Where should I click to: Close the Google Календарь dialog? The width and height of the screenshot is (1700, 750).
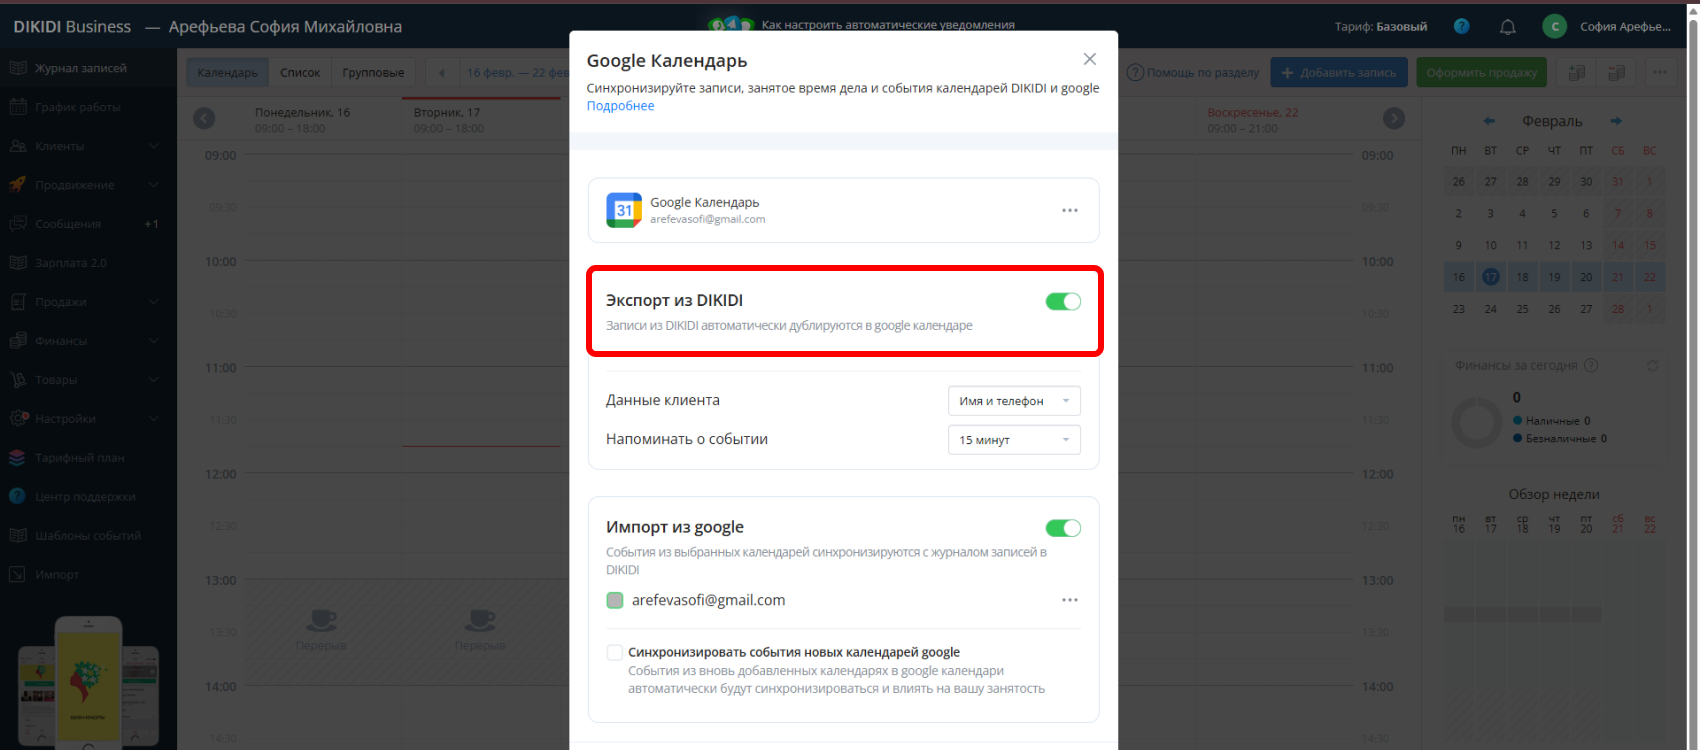tap(1089, 60)
